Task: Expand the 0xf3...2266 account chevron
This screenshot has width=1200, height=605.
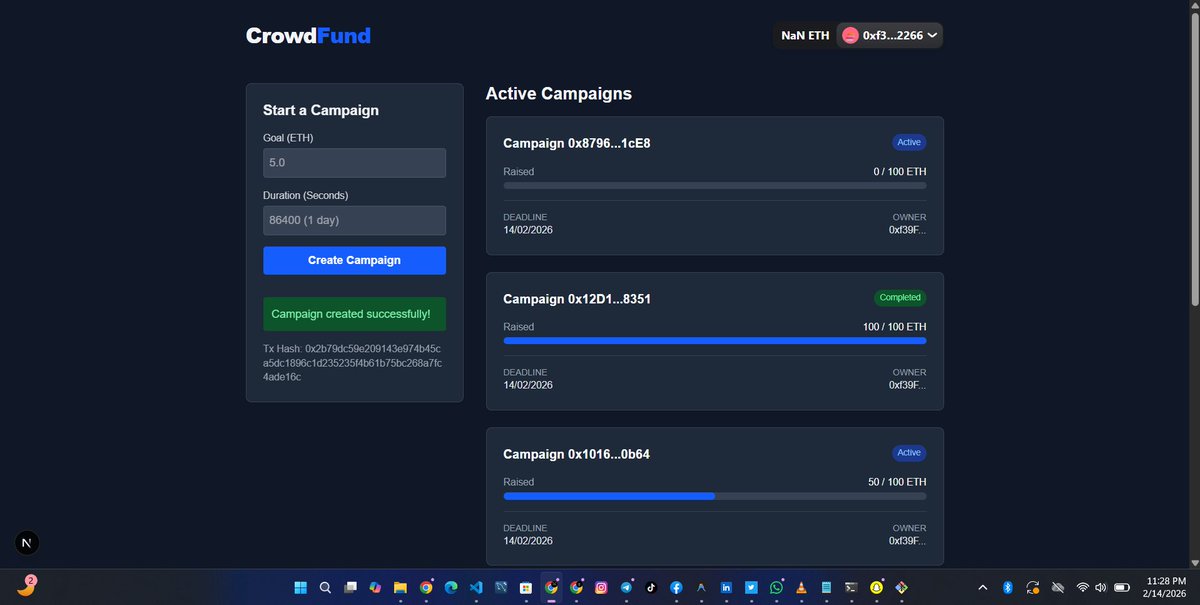Action: click(x=932, y=35)
